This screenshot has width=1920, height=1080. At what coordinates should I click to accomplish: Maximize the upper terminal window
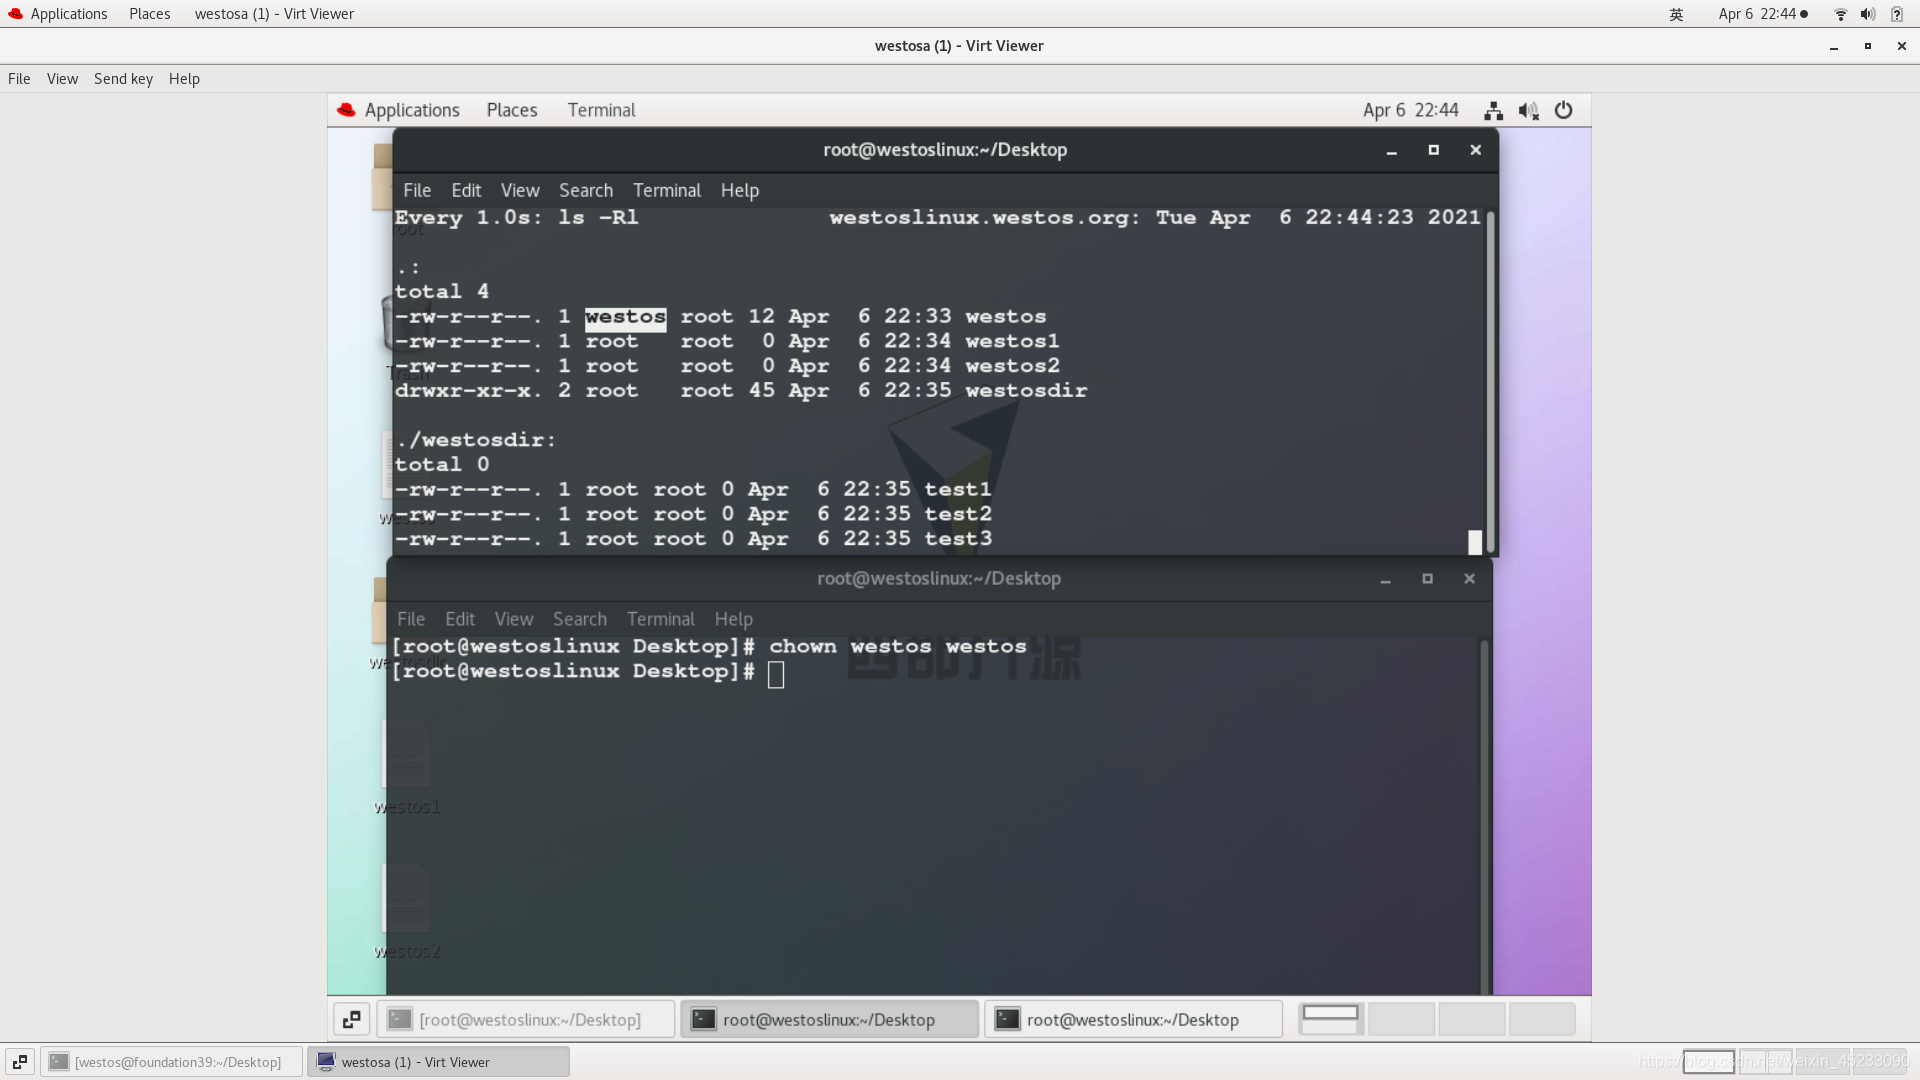coord(1433,150)
